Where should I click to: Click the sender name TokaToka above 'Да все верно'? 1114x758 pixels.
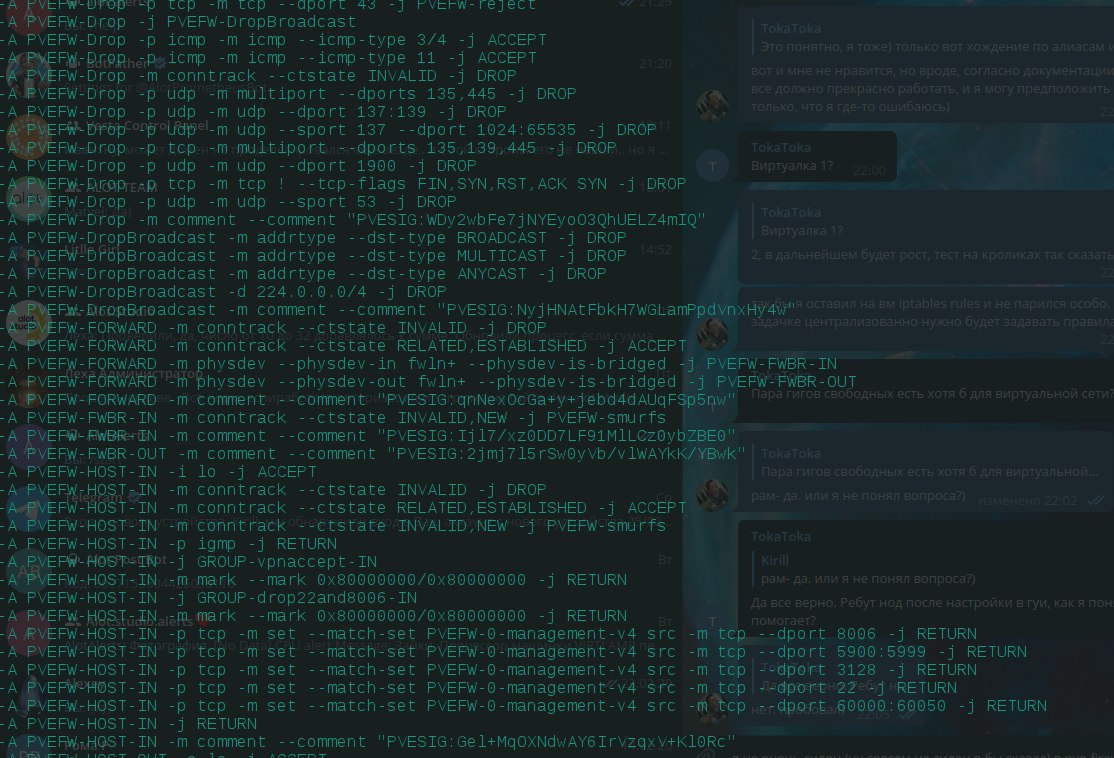click(780, 536)
